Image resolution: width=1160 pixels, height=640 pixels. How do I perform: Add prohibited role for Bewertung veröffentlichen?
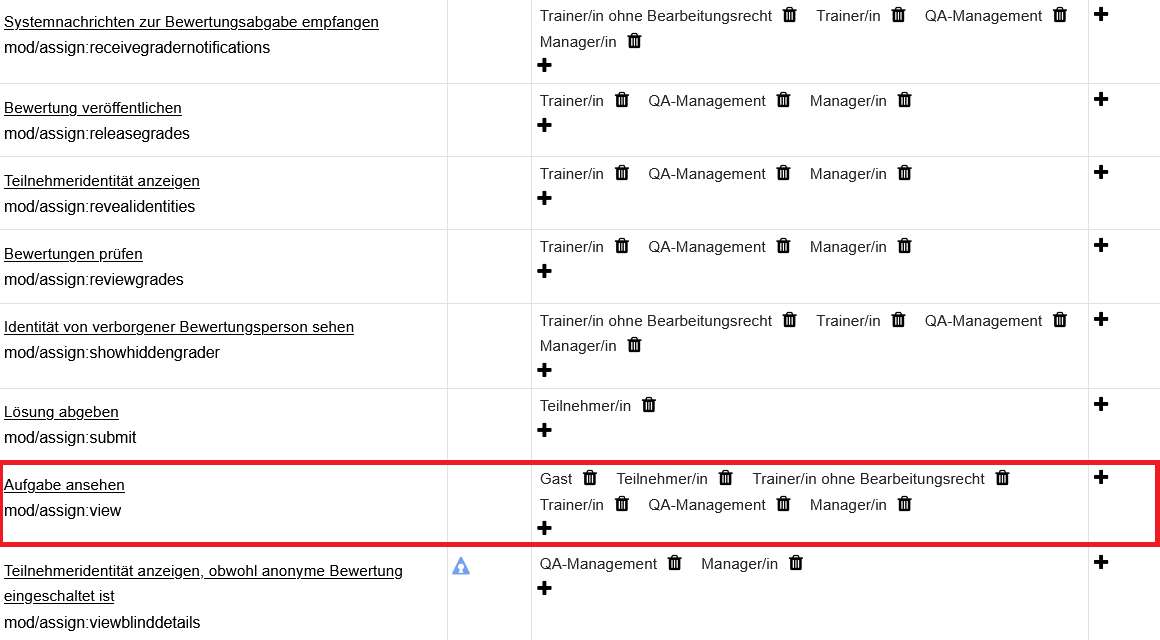1101,99
